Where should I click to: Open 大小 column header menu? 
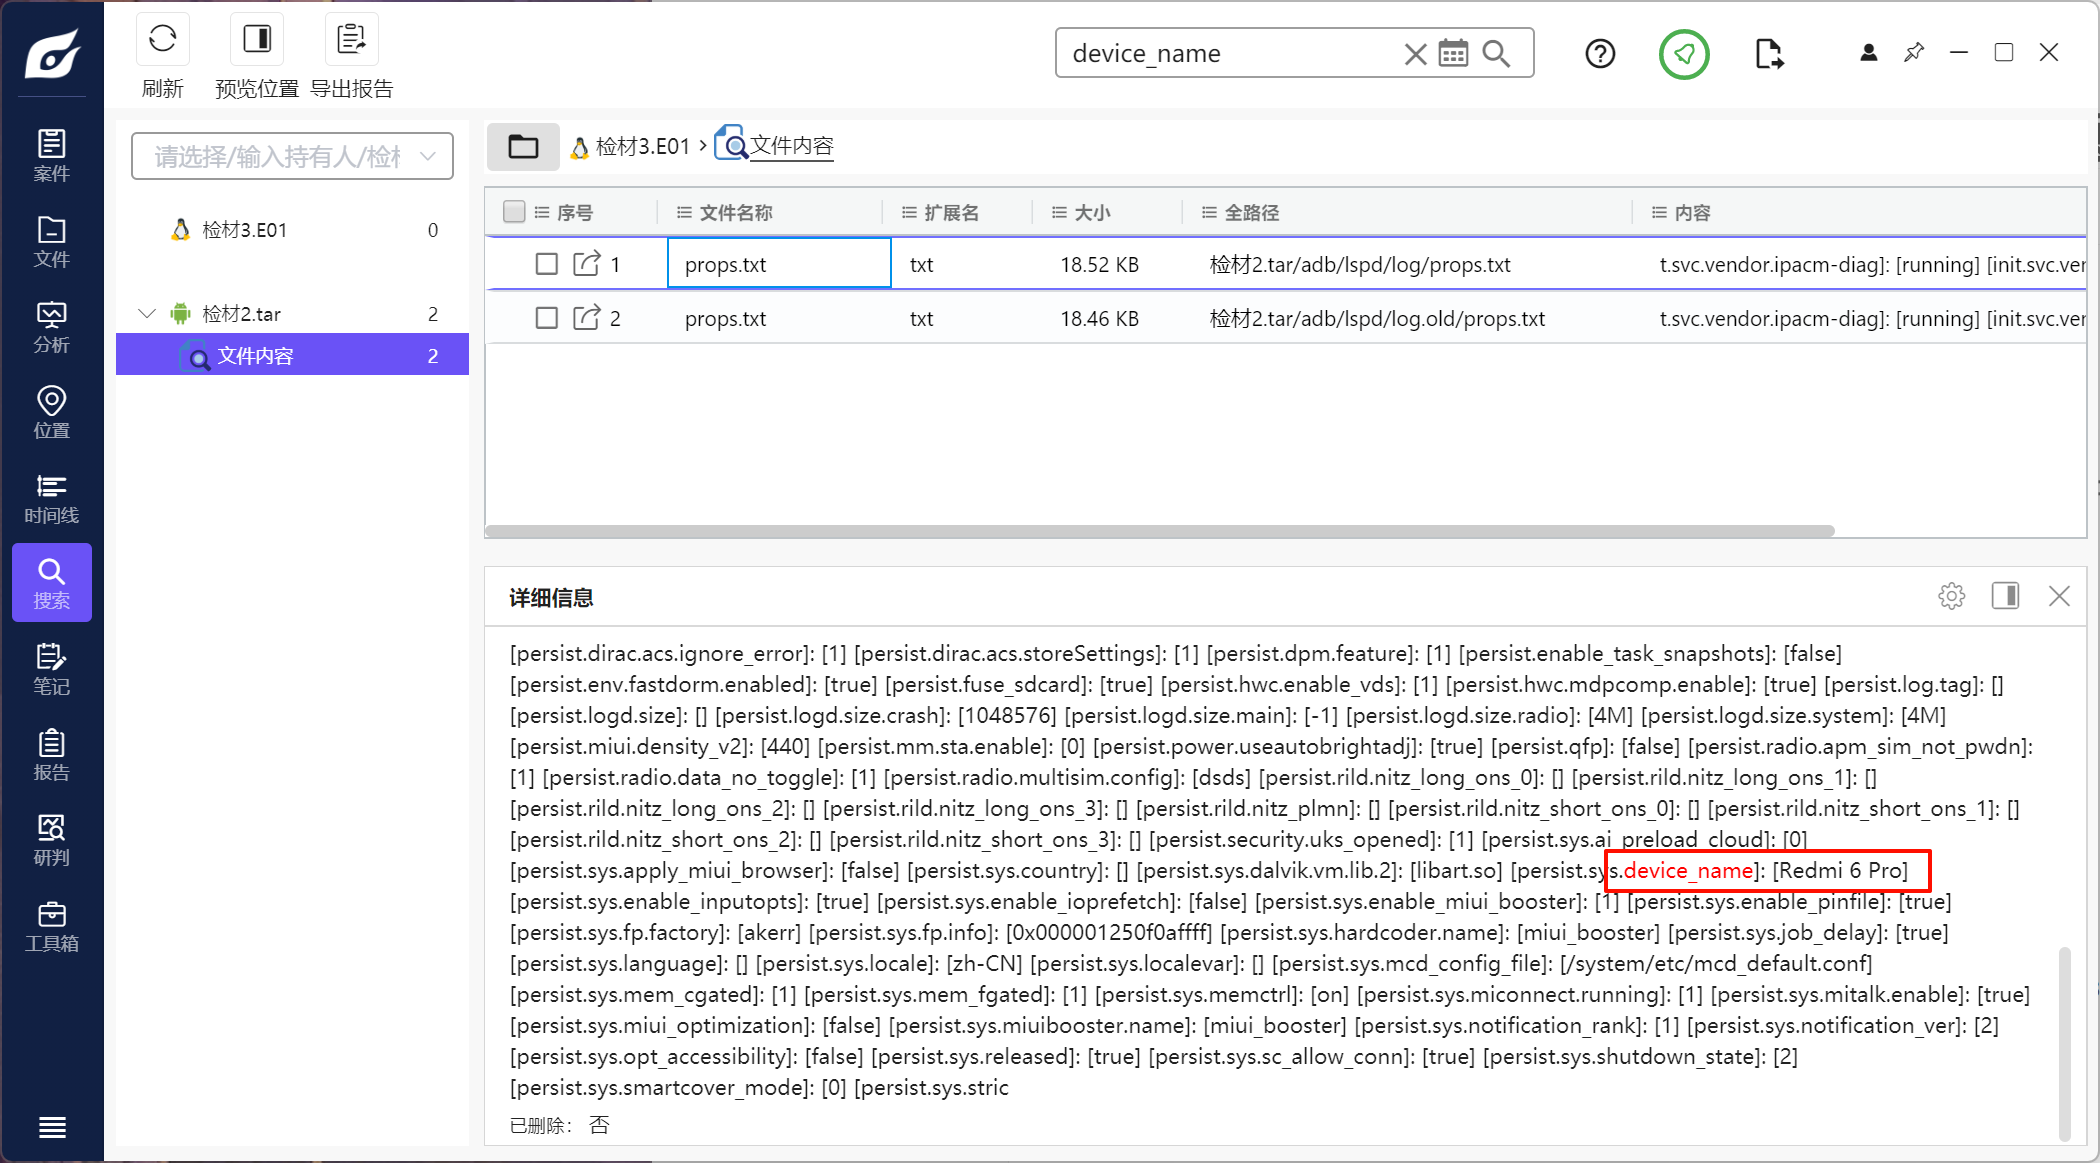(1059, 212)
